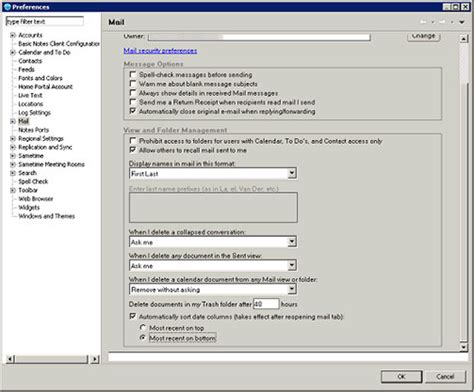Select Contacts in preferences tree
This screenshot has width=474, height=392.
coord(30,61)
